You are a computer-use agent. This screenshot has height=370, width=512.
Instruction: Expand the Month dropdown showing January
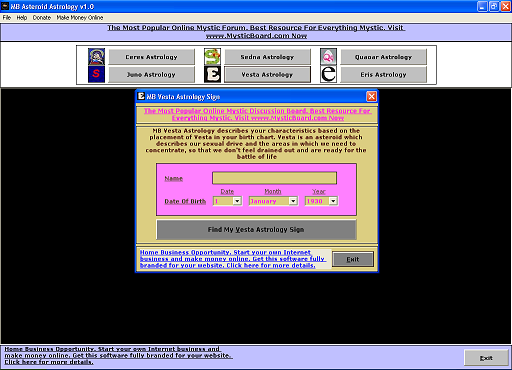pyautogui.click(x=293, y=201)
